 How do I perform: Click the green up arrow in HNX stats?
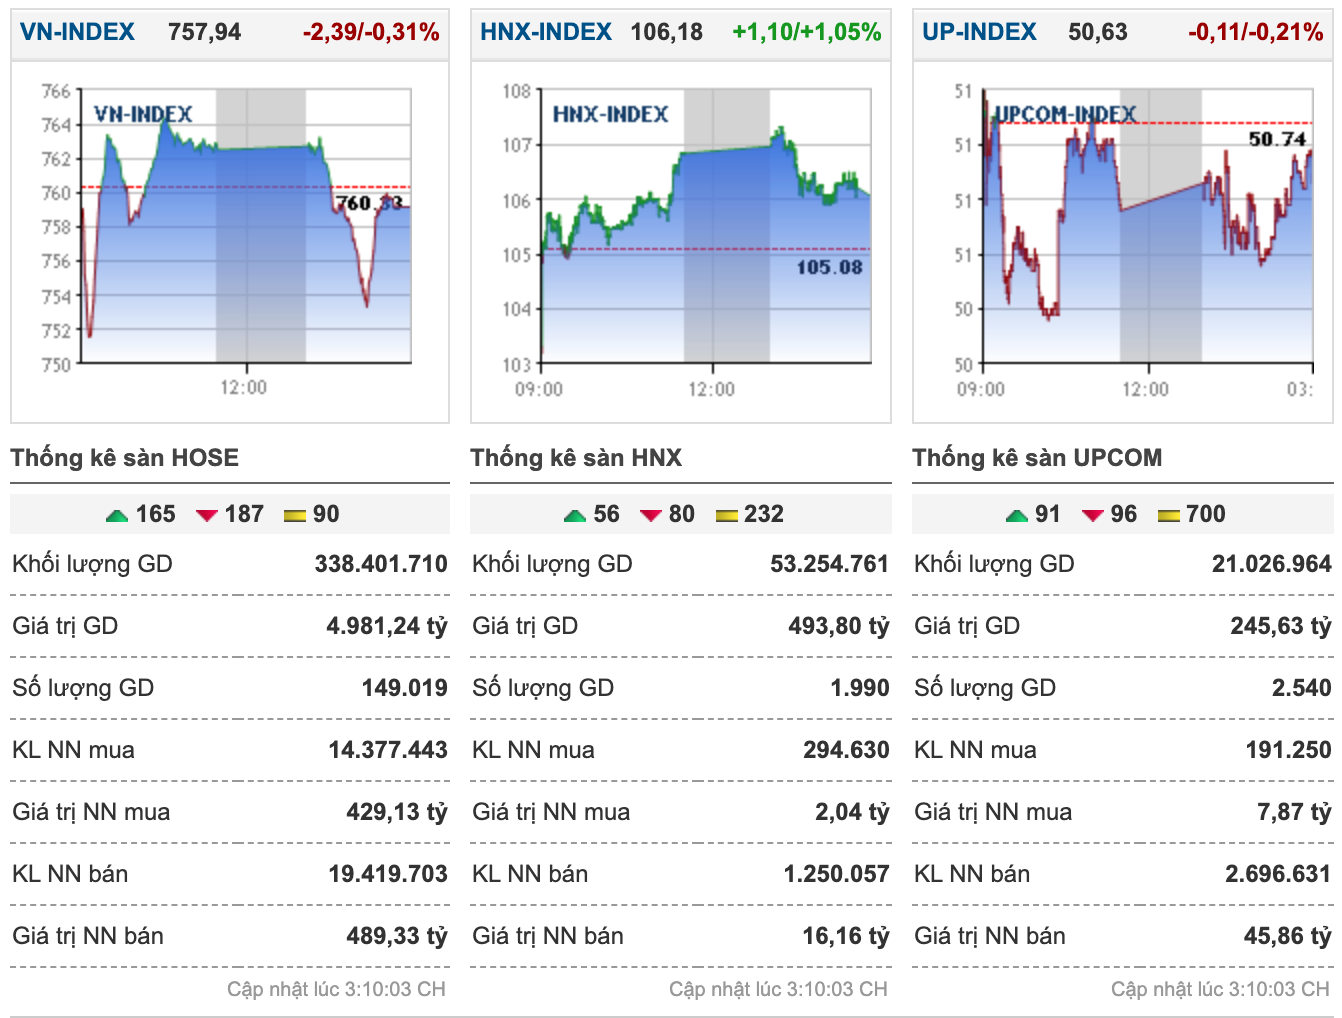575,516
